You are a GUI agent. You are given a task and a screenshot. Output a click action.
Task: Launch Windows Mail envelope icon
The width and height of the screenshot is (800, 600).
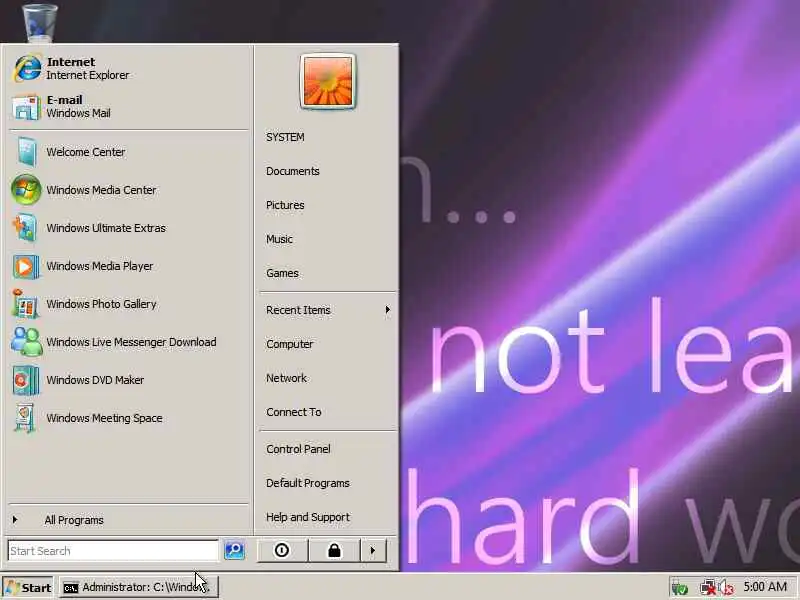click(26, 107)
